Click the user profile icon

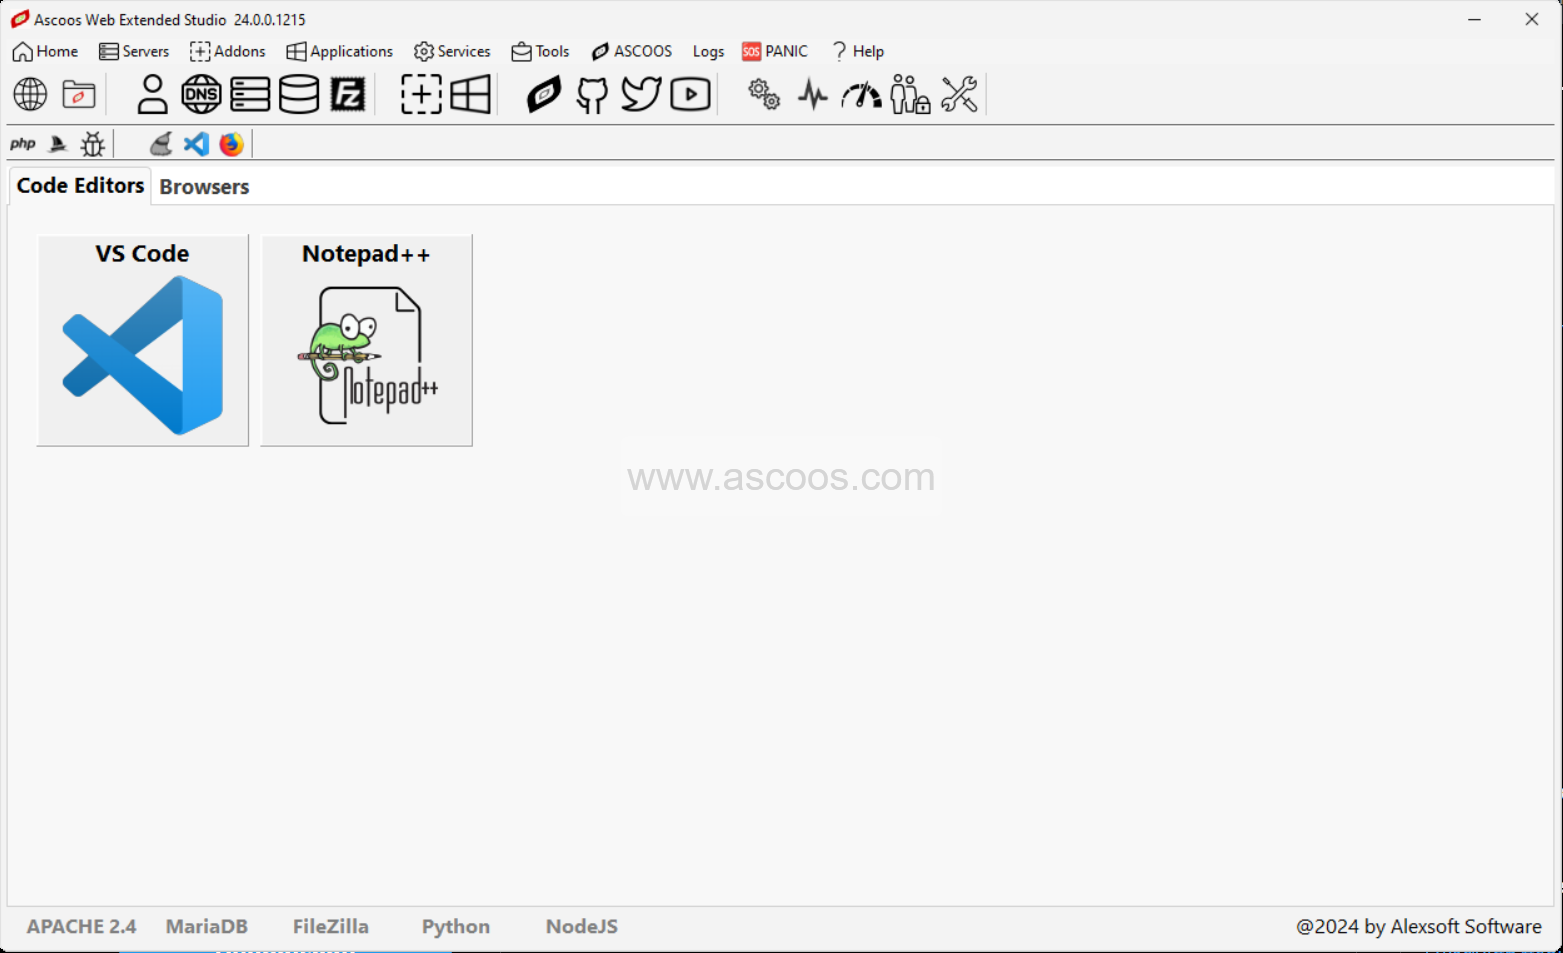152,94
